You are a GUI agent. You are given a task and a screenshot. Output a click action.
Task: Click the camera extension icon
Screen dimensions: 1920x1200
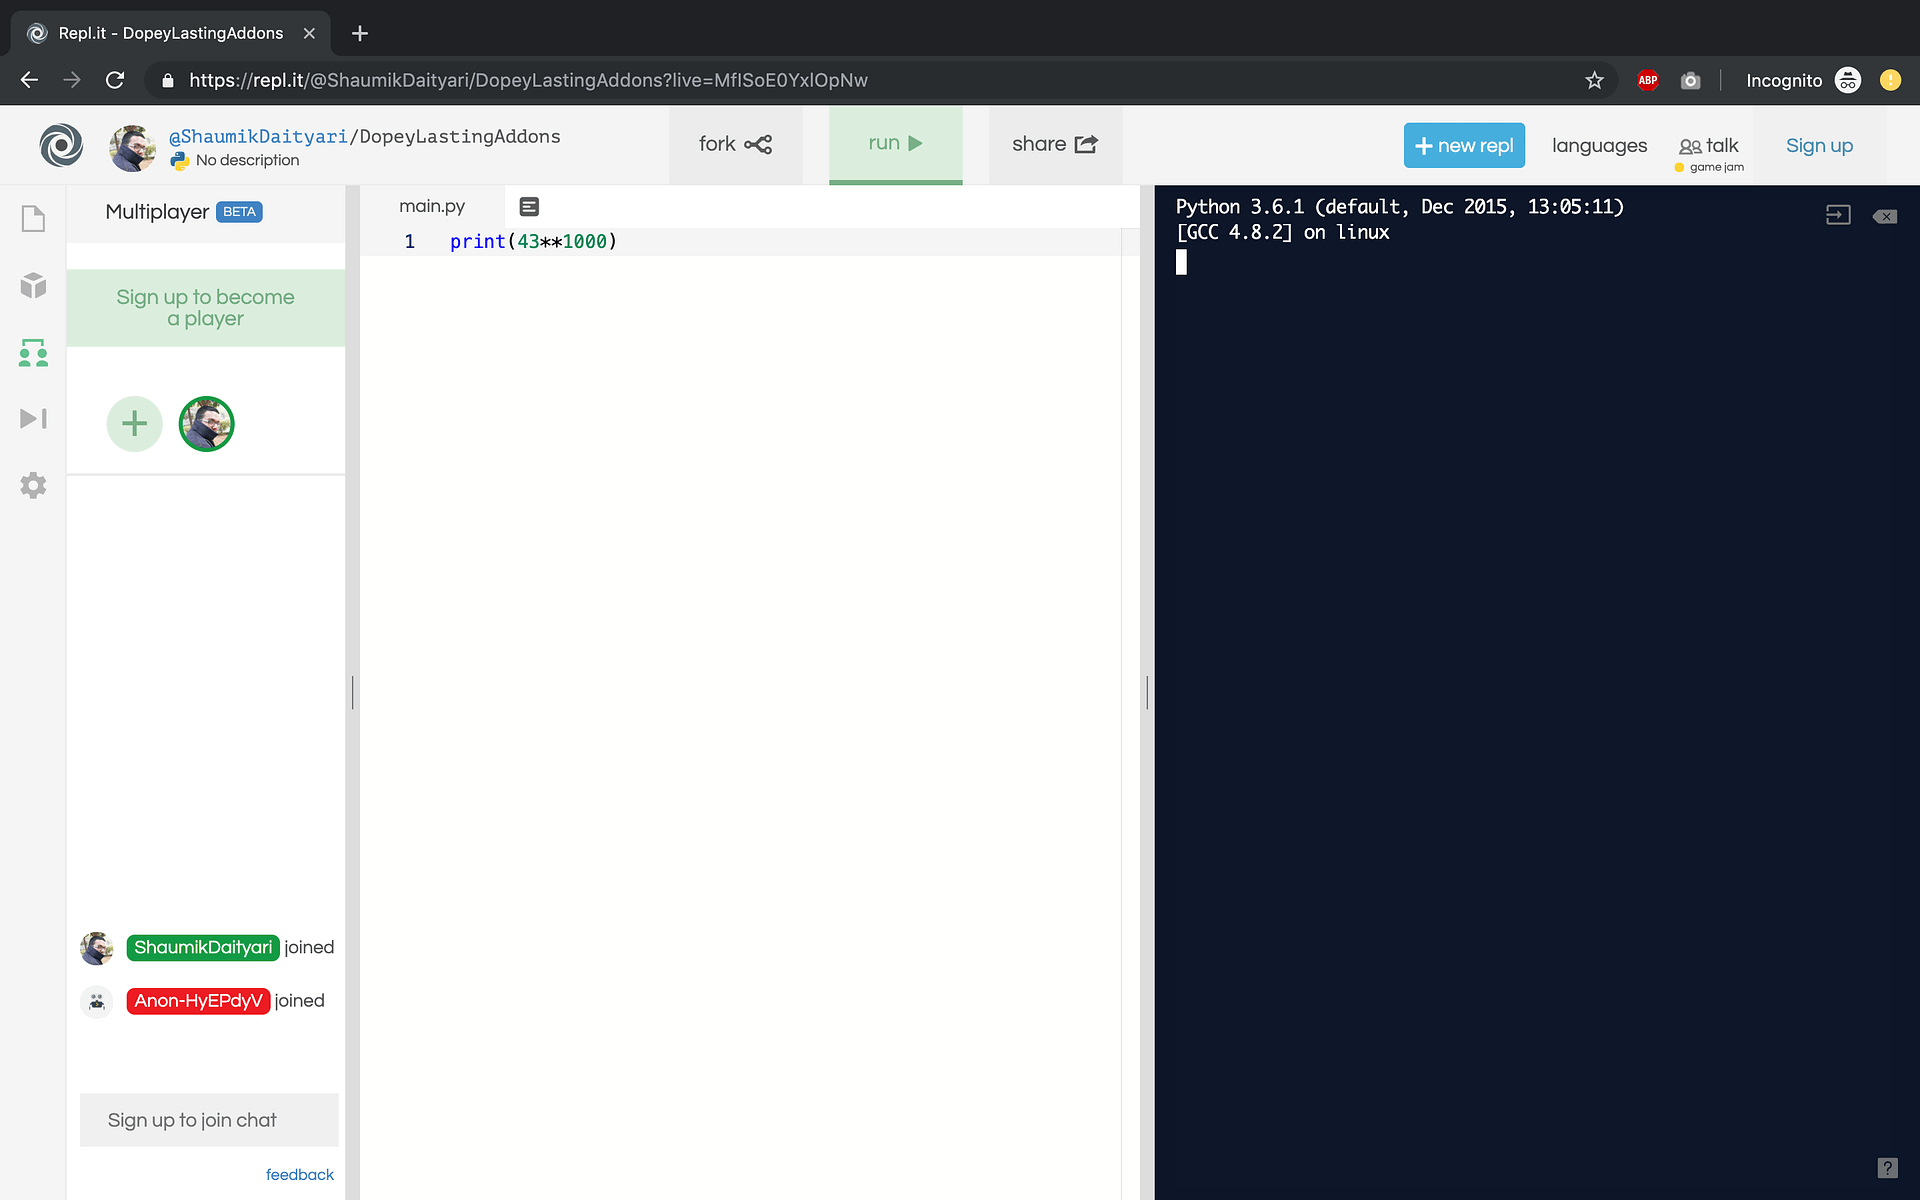[x=1690, y=80]
